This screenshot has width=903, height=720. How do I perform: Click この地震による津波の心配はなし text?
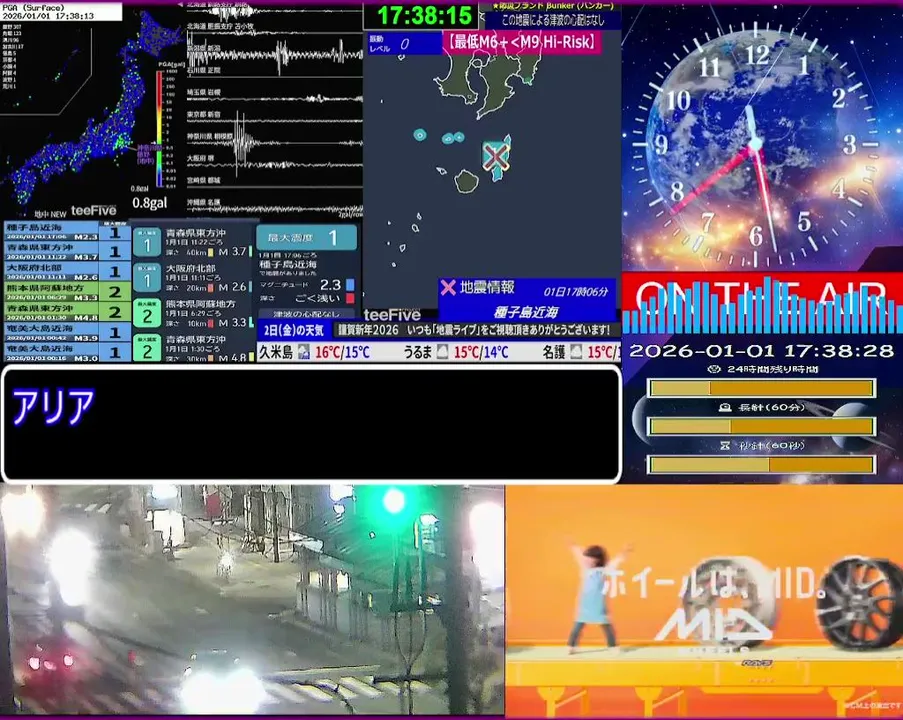tap(553, 20)
